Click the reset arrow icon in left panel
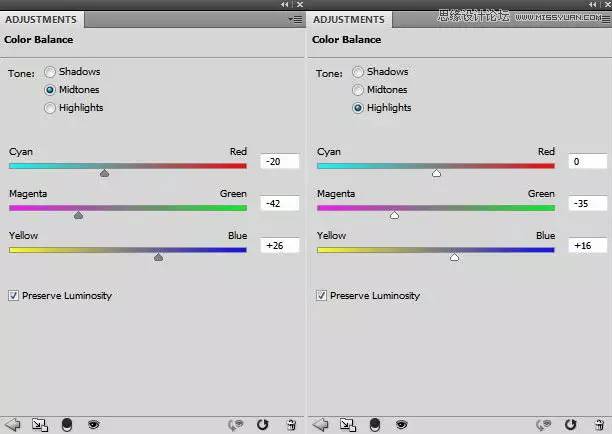The image size is (612, 434). coord(263,425)
